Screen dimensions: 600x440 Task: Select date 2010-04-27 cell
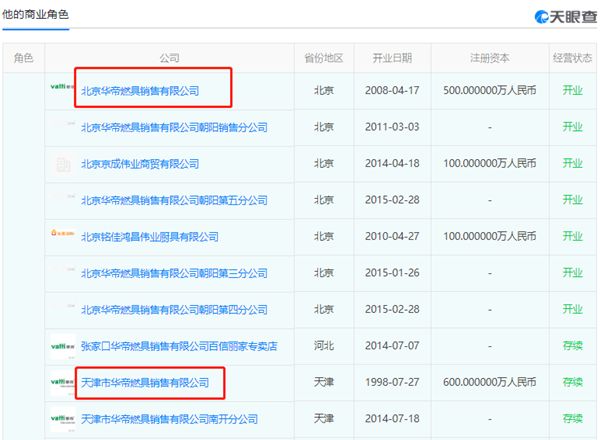(x=392, y=236)
